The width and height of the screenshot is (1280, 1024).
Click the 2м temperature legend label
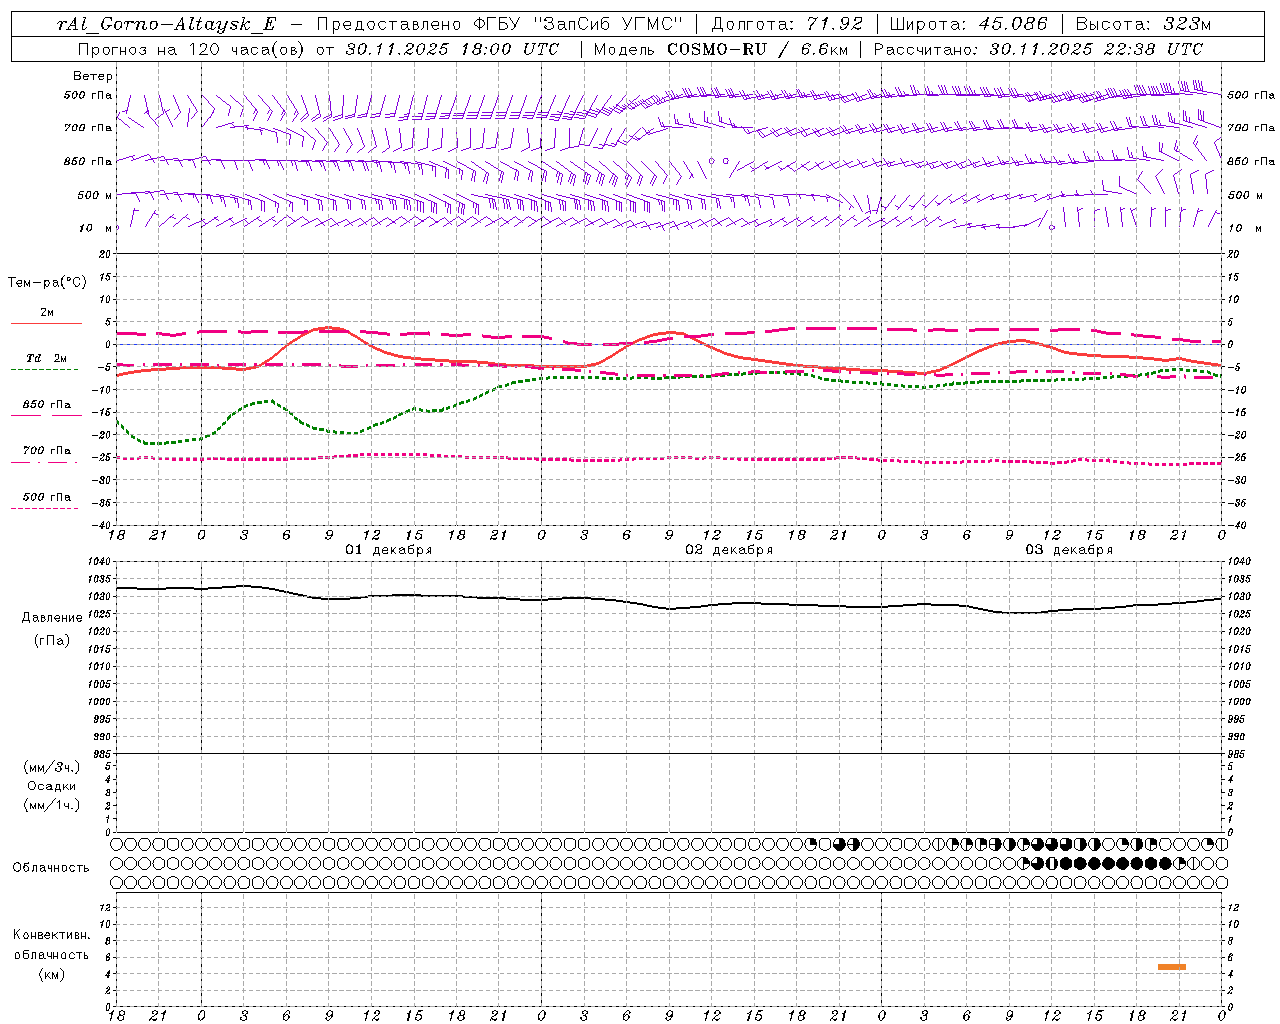point(47,312)
